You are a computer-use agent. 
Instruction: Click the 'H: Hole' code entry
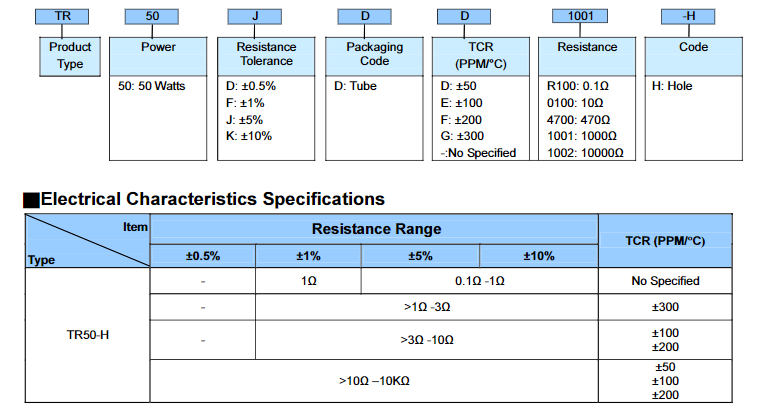672,86
